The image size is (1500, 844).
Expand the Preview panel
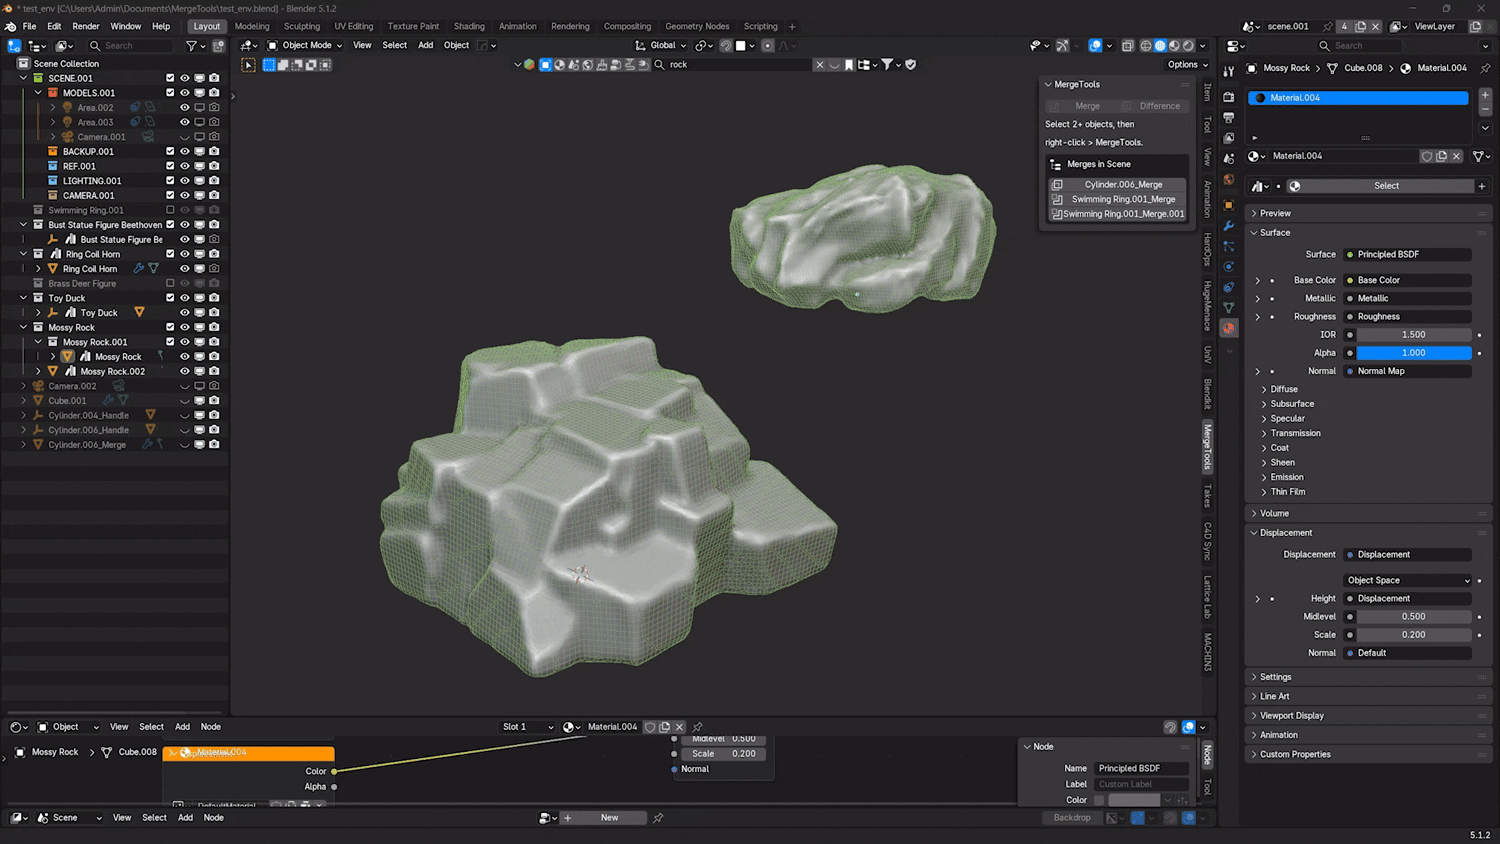pos(1275,213)
